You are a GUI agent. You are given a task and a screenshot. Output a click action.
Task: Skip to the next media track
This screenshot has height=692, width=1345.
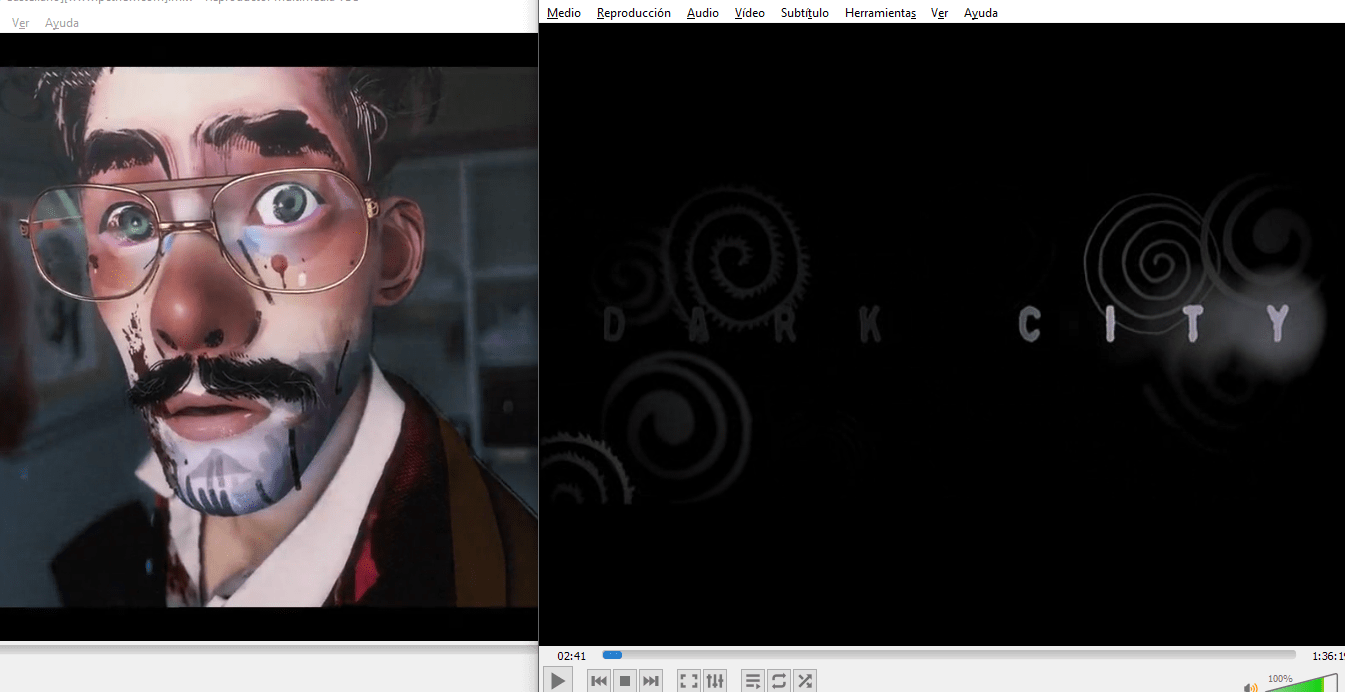651,681
